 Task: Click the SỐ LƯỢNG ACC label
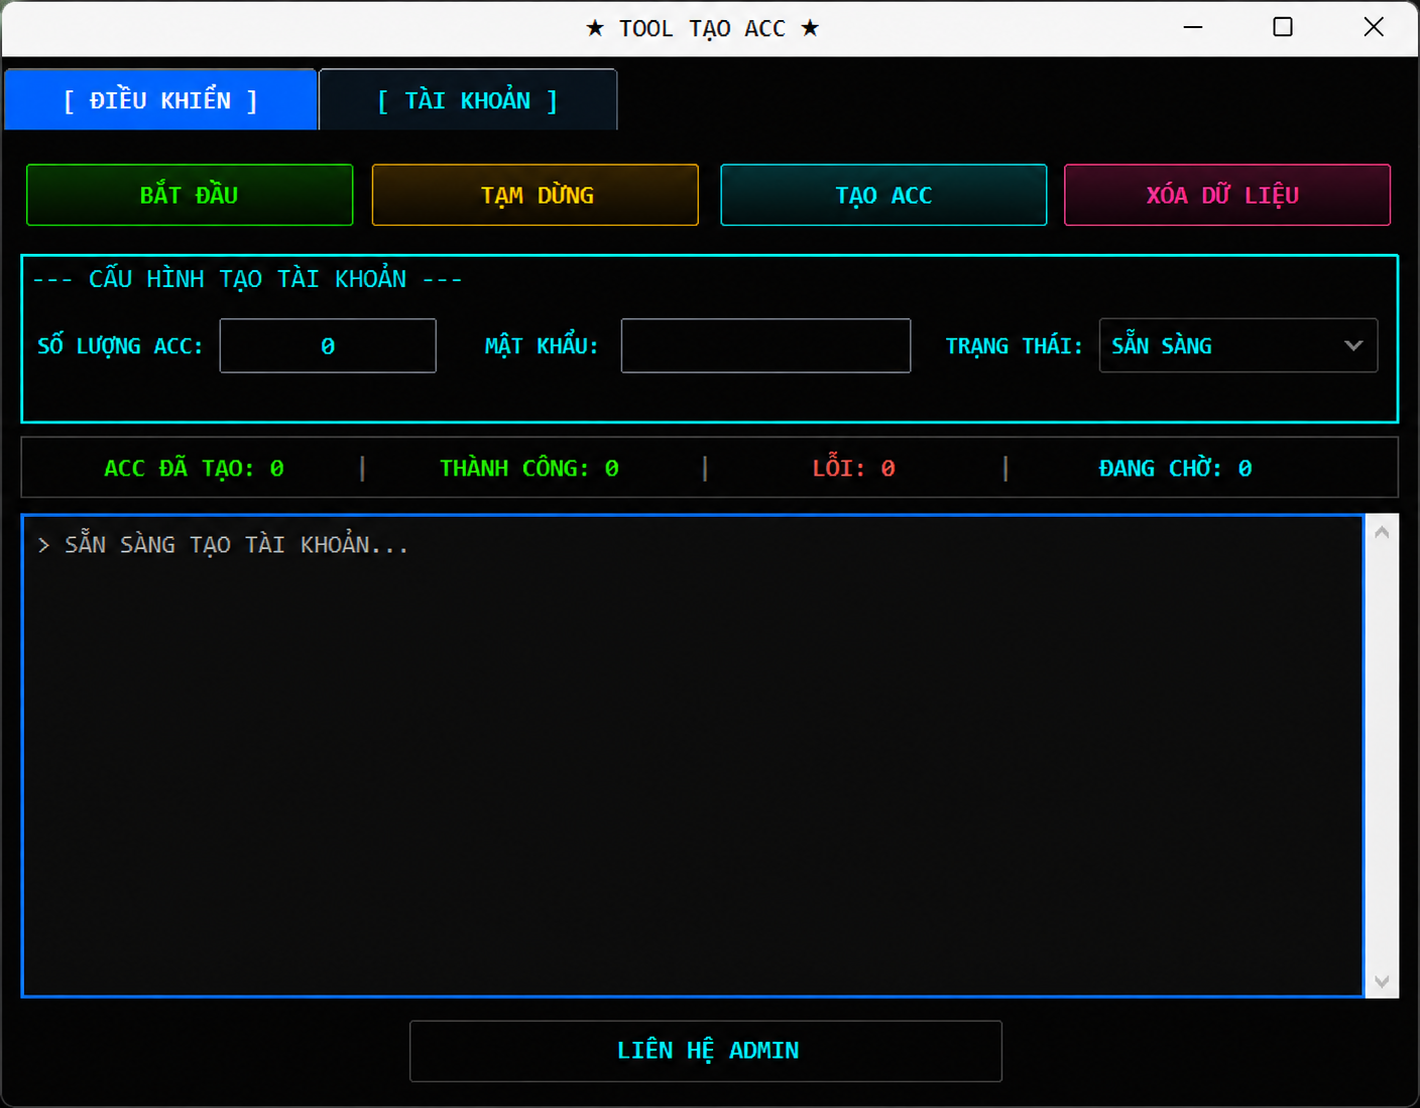pos(120,346)
